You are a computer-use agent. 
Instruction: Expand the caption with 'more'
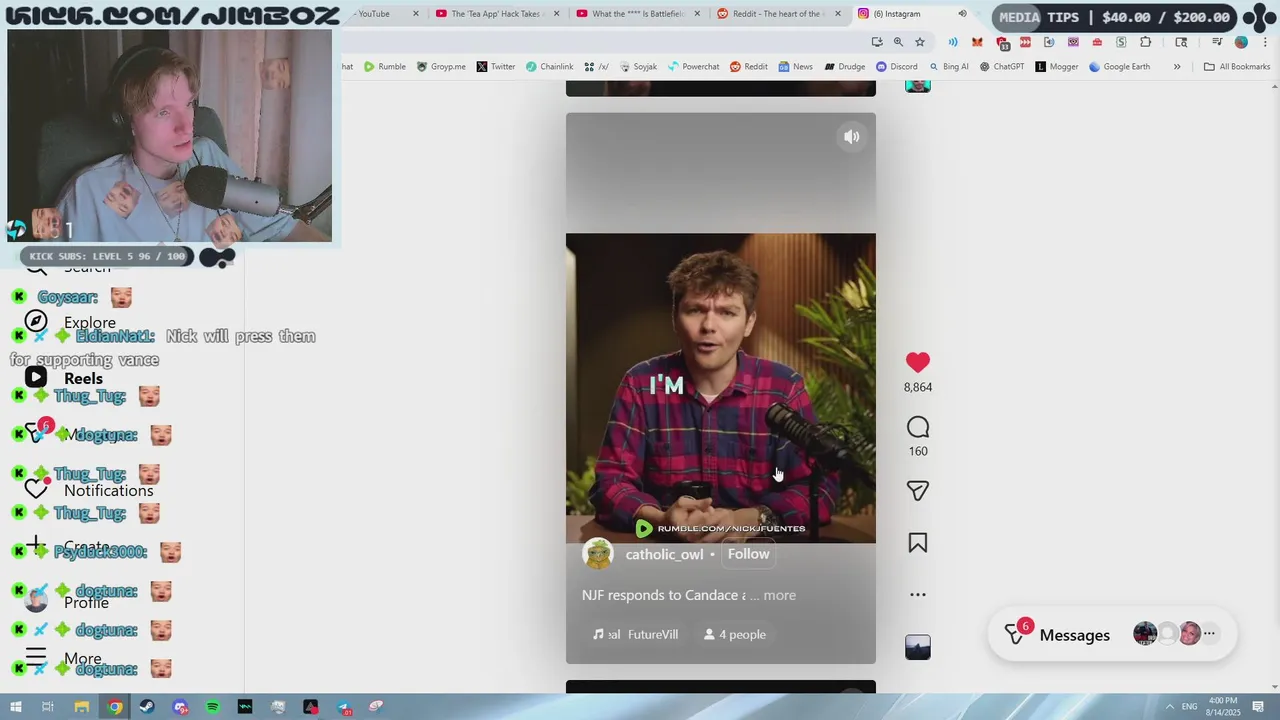tap(779, 595)
